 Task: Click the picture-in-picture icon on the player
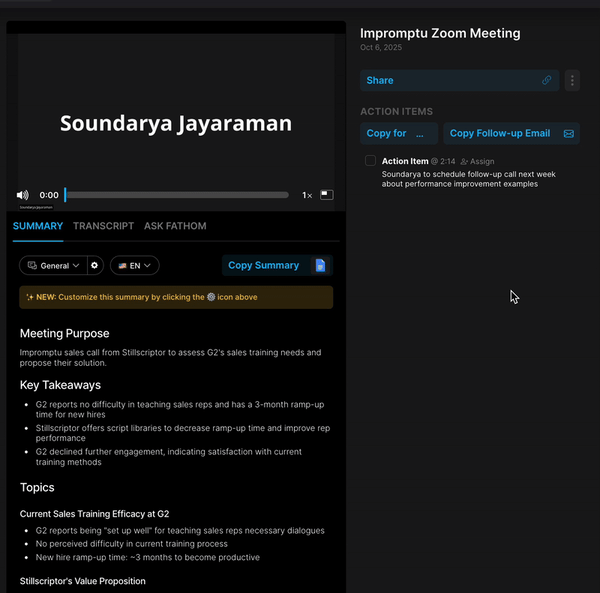[x=327, y=195]
